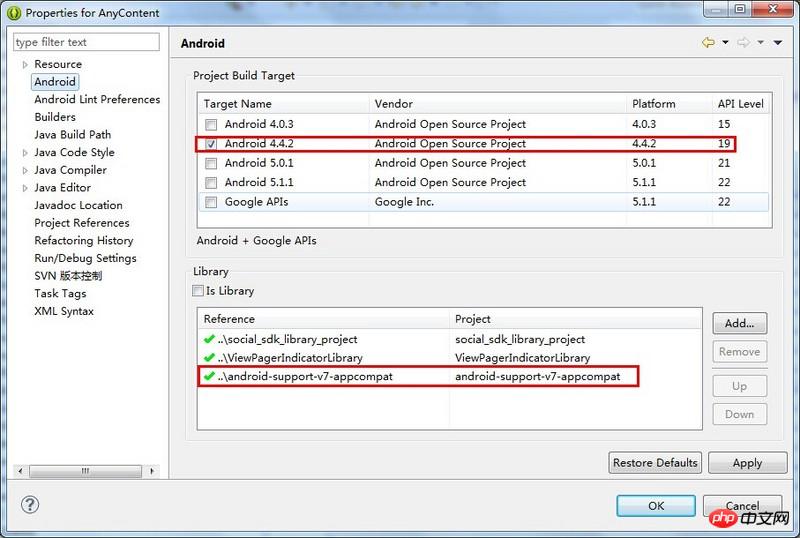
Task: Toggle the Is Library checkbox
Action: 198,291
